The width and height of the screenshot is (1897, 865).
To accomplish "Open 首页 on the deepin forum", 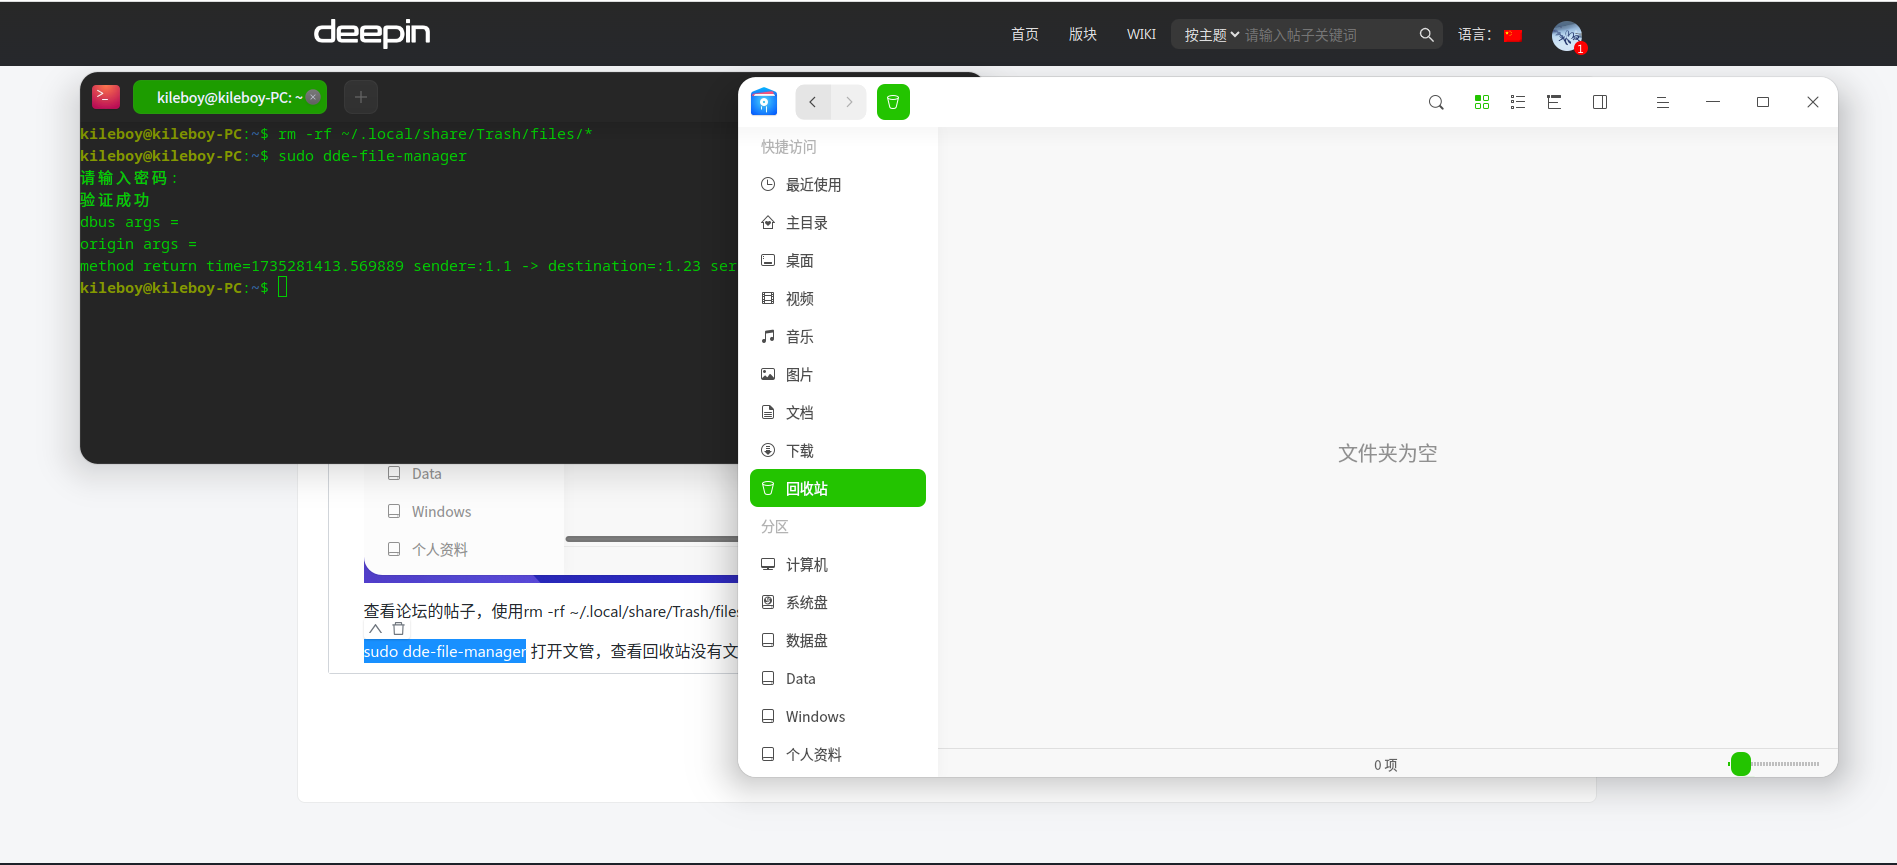I will [1024, 34].
